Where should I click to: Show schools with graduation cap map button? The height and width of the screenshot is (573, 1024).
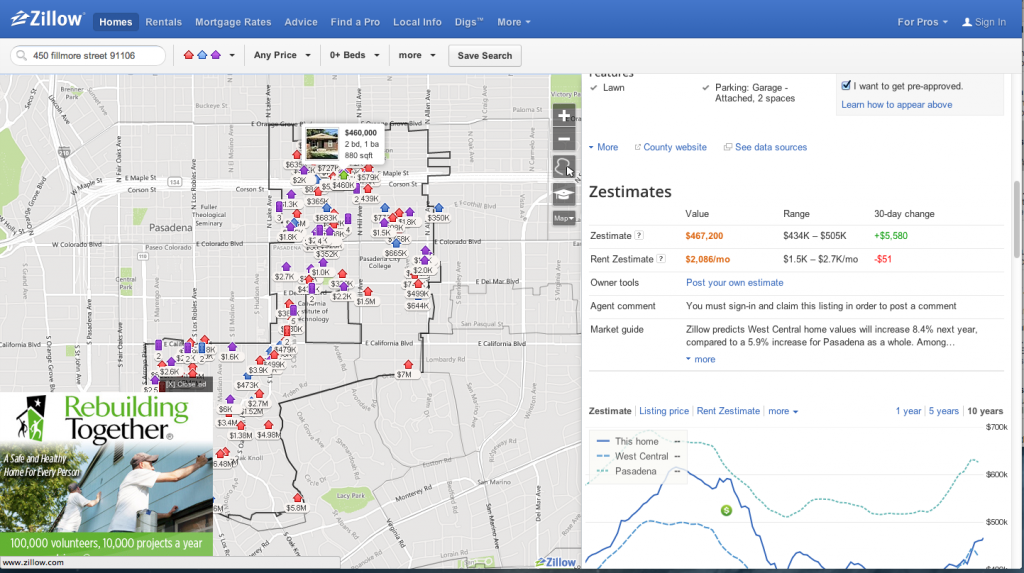[x=564, y=194]
